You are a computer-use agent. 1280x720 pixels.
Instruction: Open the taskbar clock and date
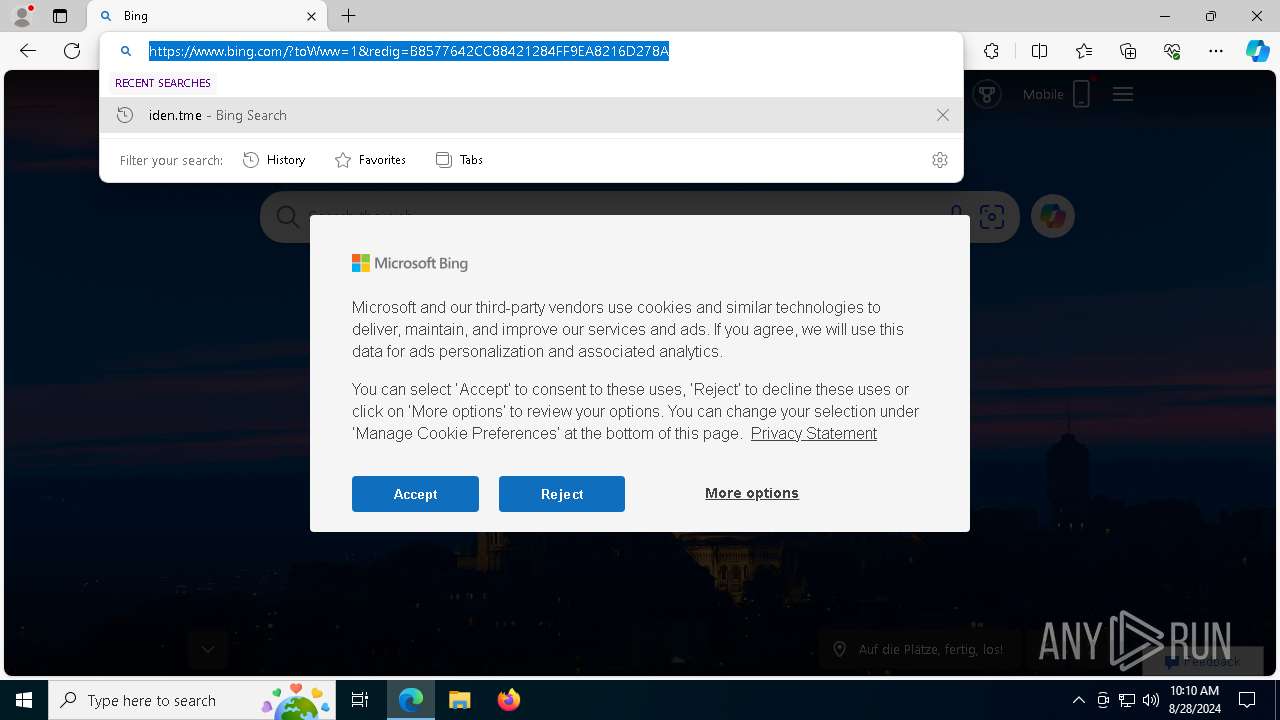coord(1194,700)
